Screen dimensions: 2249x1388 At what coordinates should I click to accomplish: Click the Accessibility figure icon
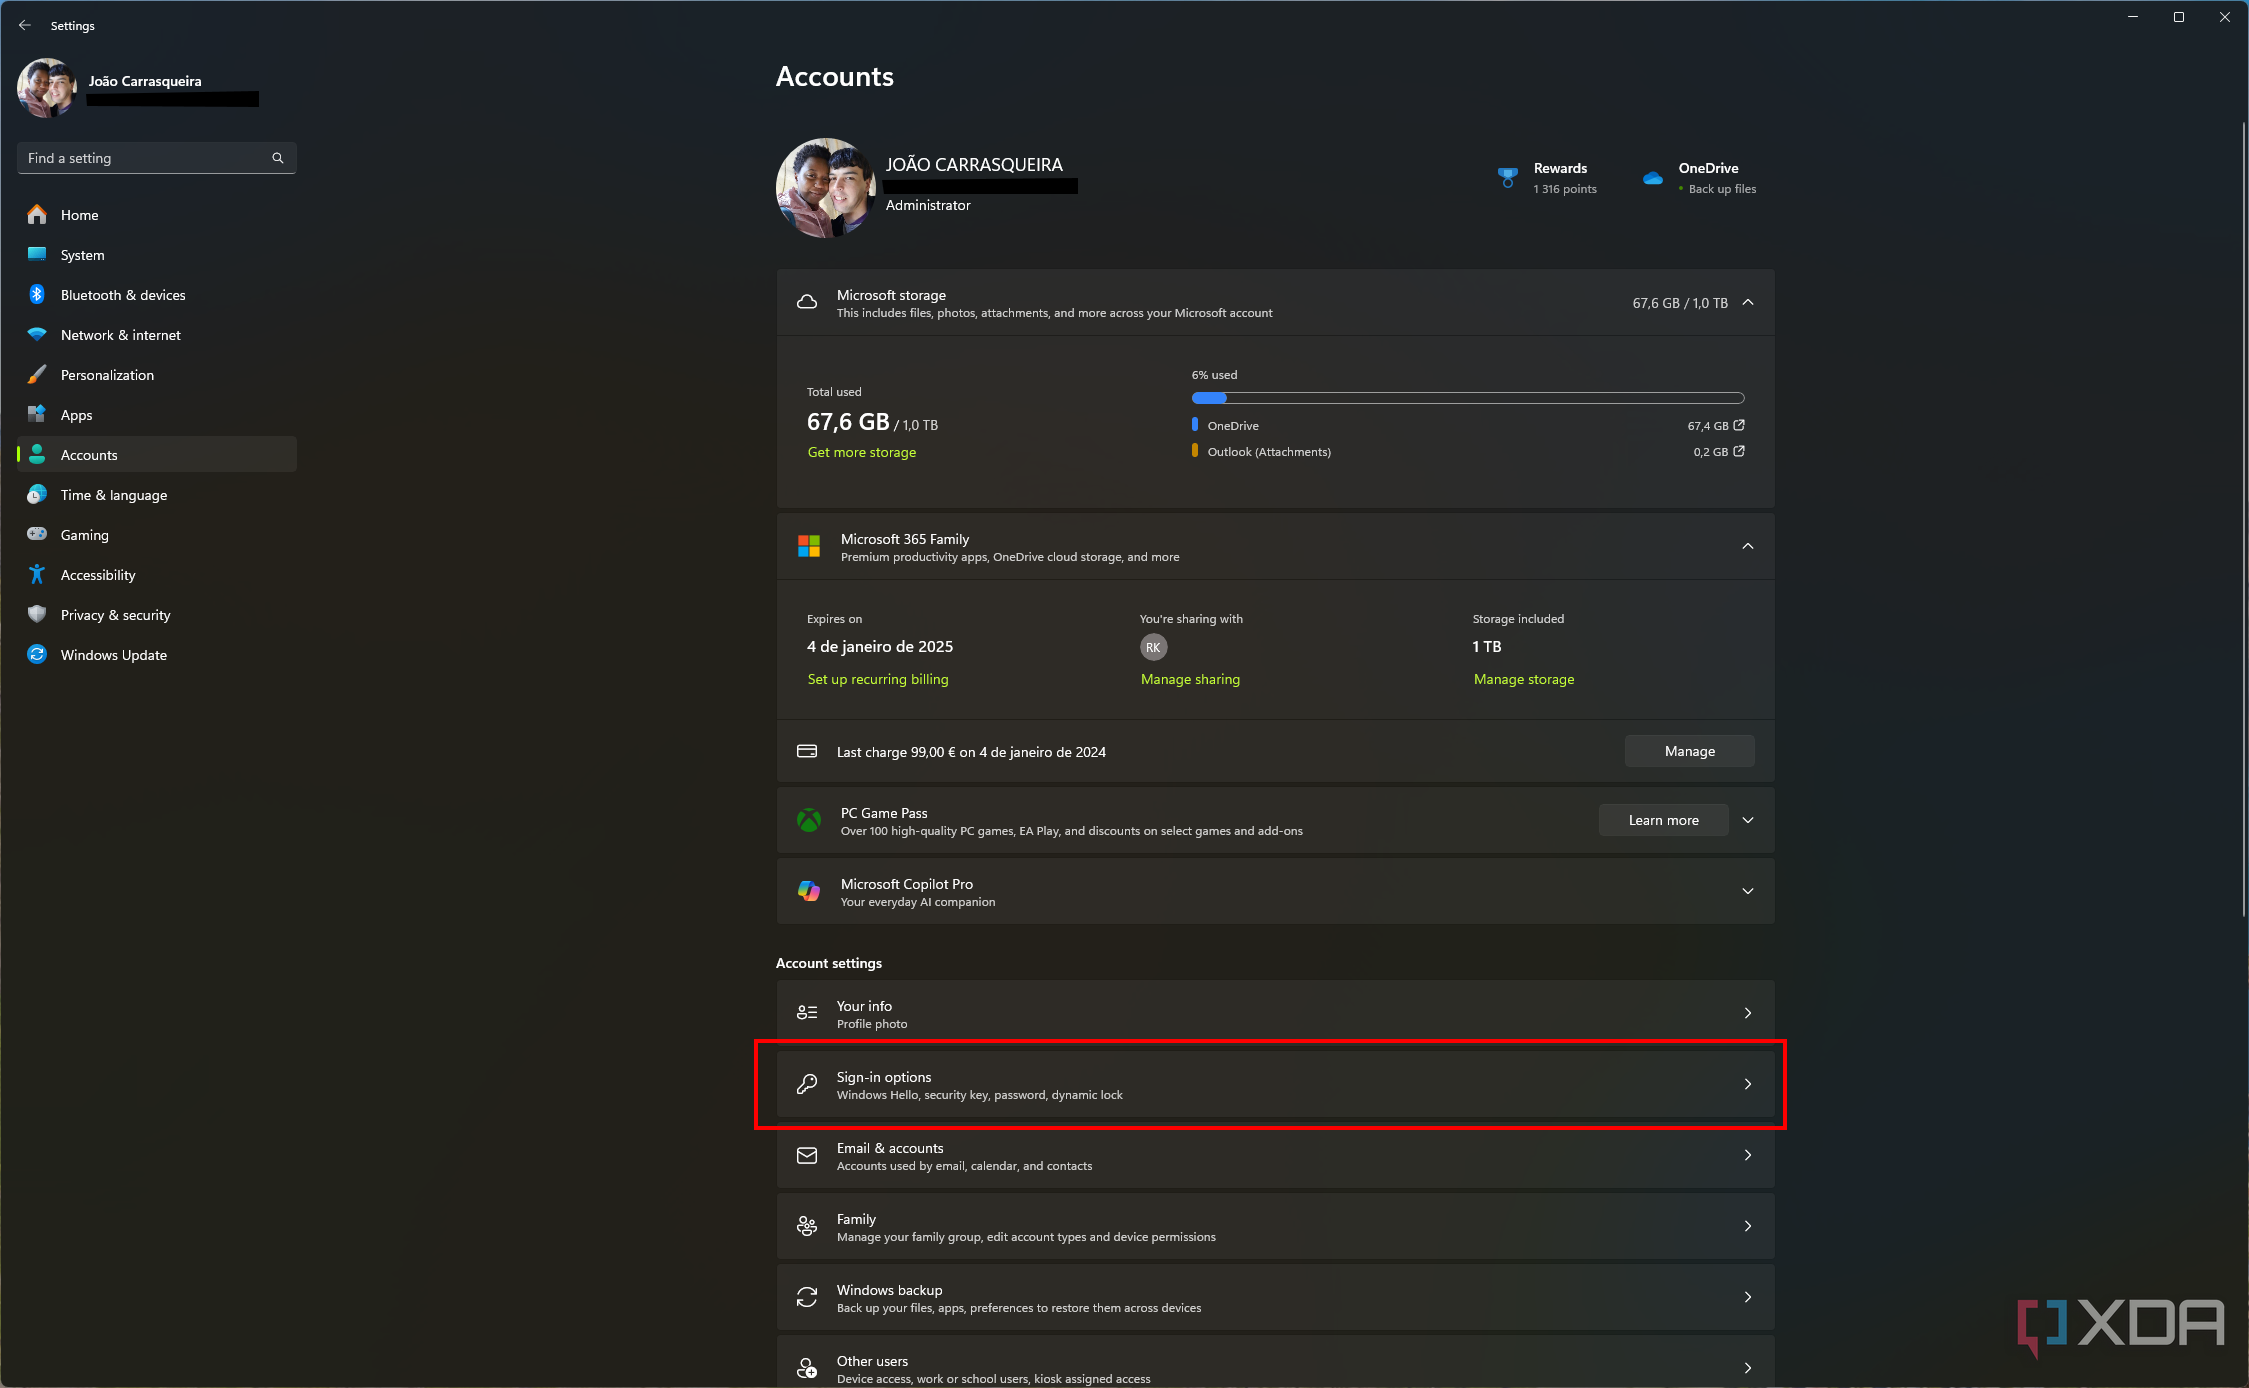37,574
